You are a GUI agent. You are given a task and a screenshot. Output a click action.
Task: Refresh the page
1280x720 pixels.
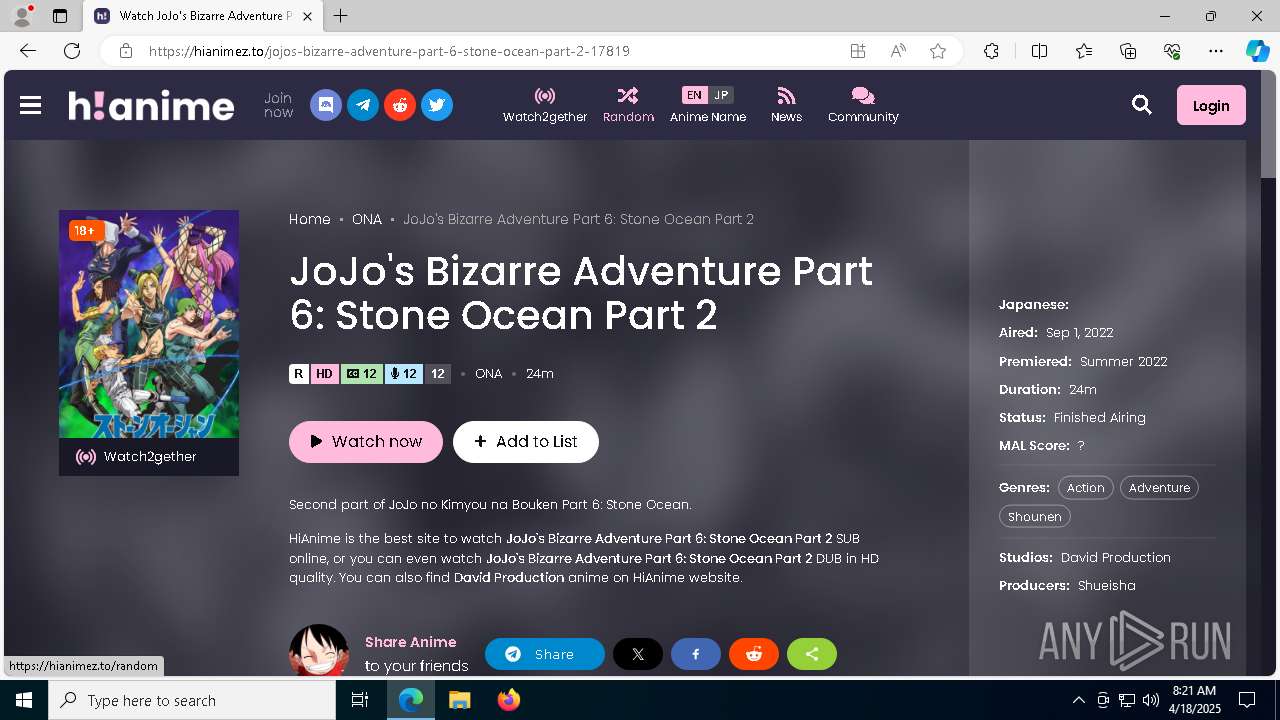(x=72, y=51)
